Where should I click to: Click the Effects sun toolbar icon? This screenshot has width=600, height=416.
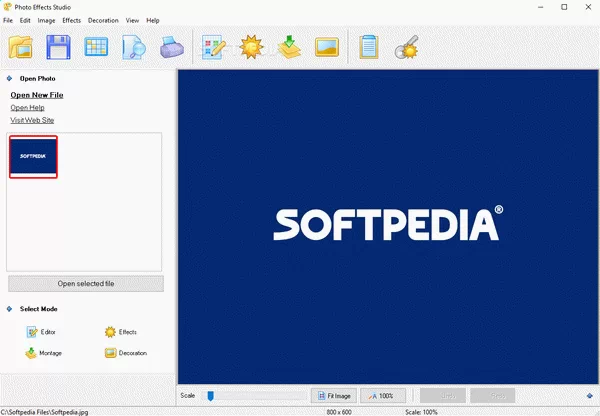click(249, 47)
